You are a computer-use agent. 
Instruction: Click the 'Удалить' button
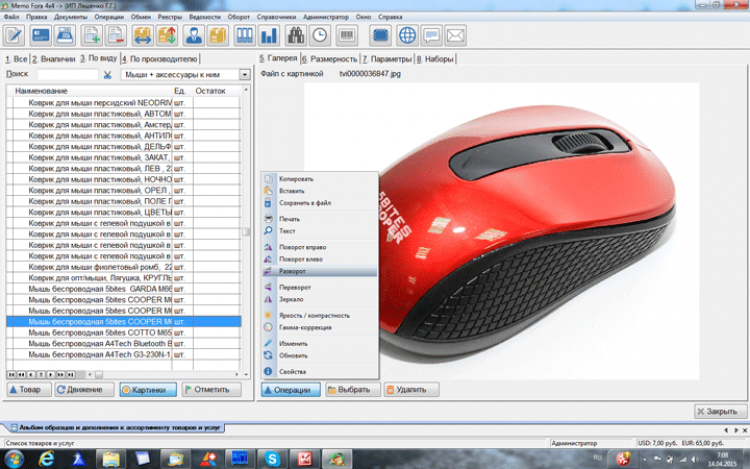(412, 390)
